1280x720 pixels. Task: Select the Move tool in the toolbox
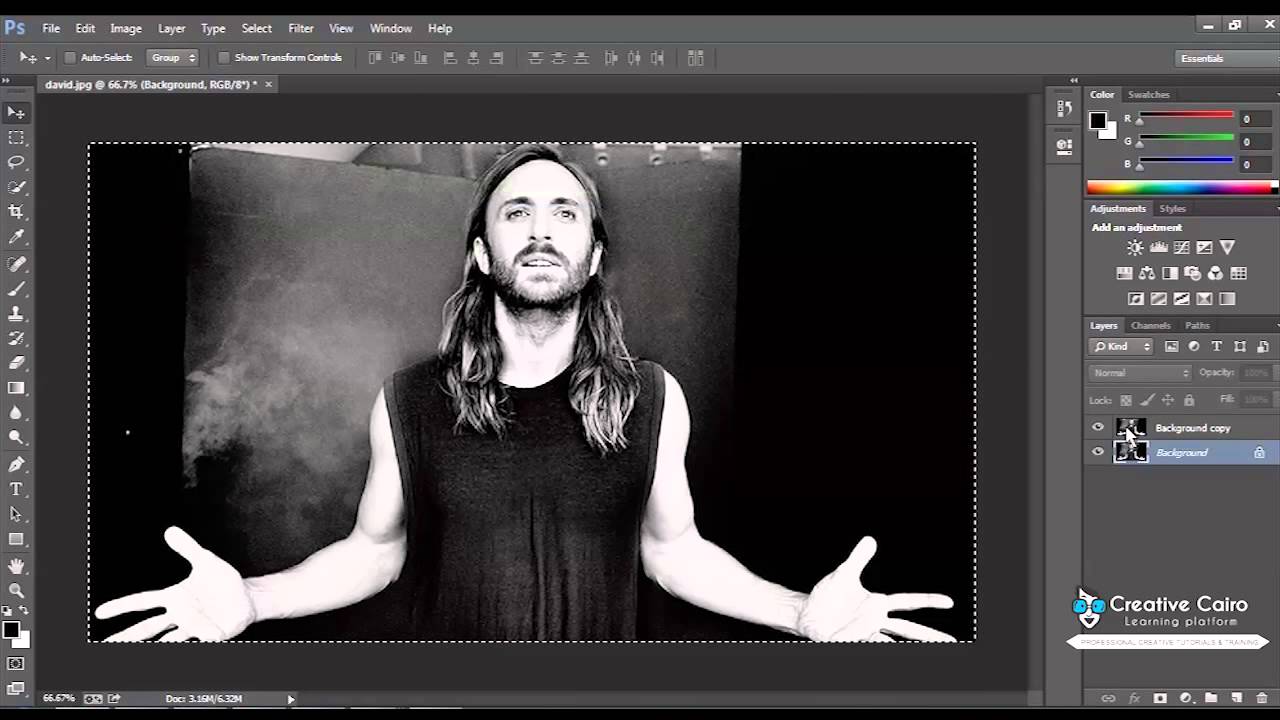pyautogui.click(x=16, y=113)
